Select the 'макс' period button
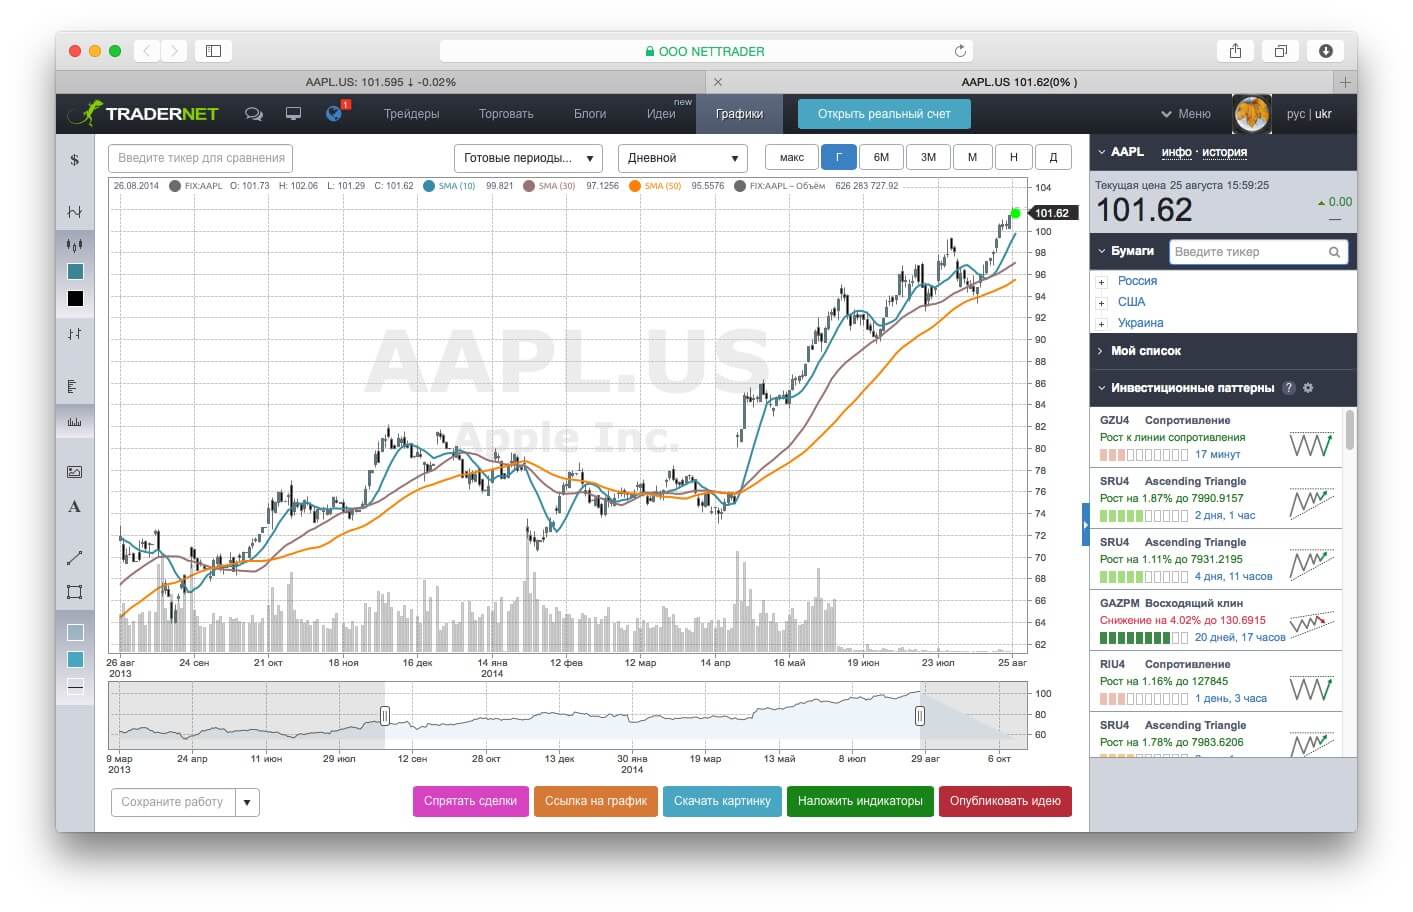The height and width of the screenshot is (912, 1413). point(792,157)
